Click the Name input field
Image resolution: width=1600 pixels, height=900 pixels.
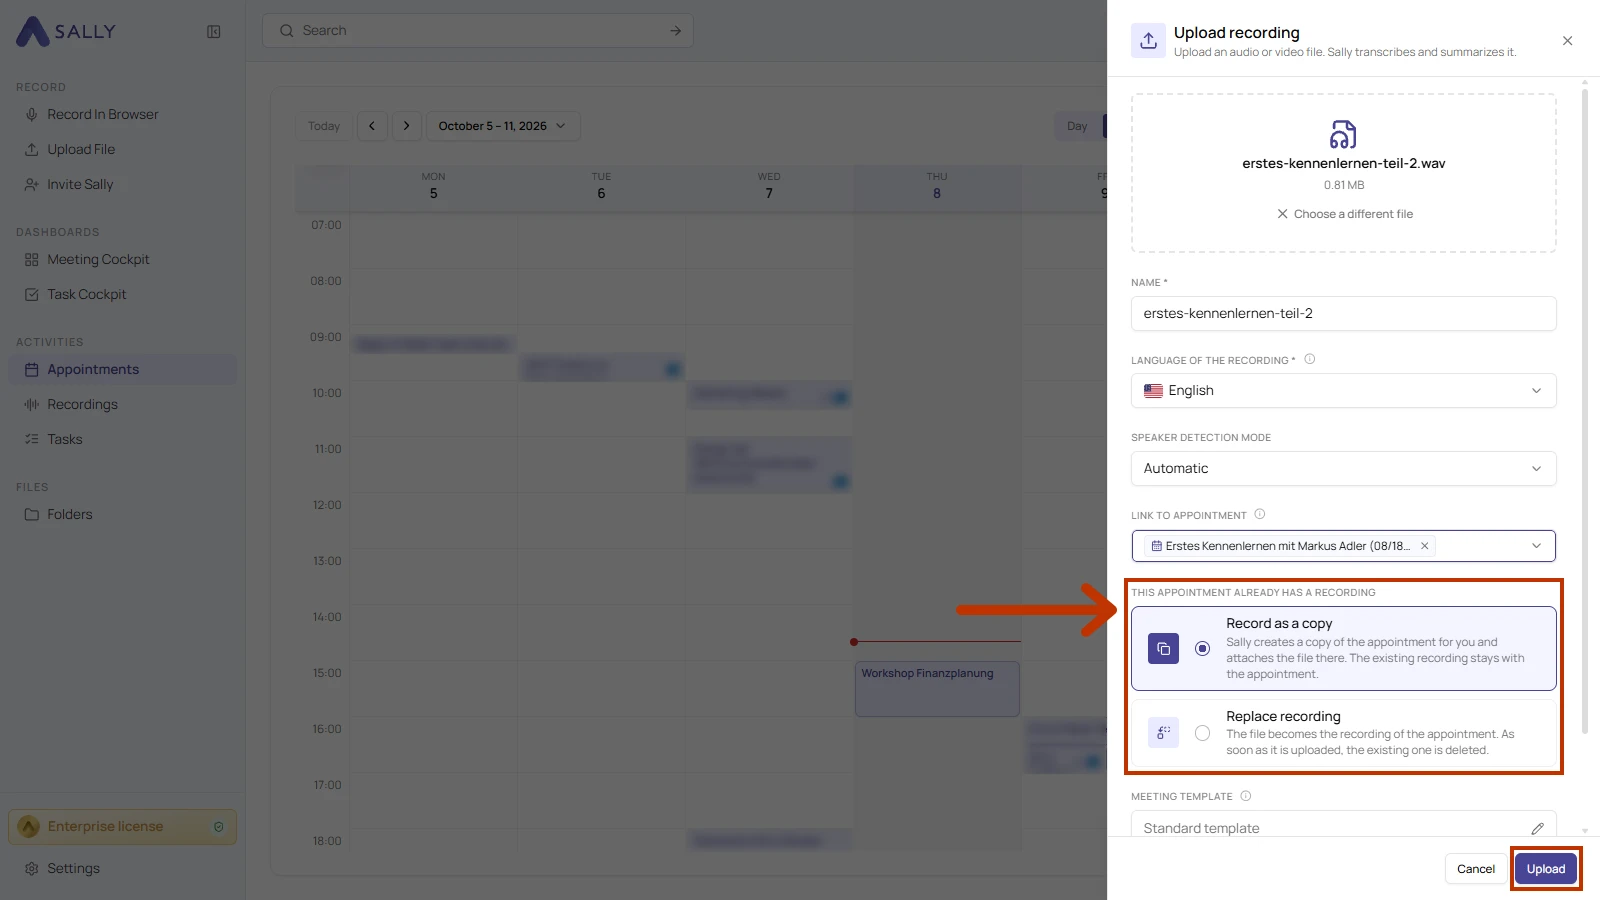[x=1343, y=313]
